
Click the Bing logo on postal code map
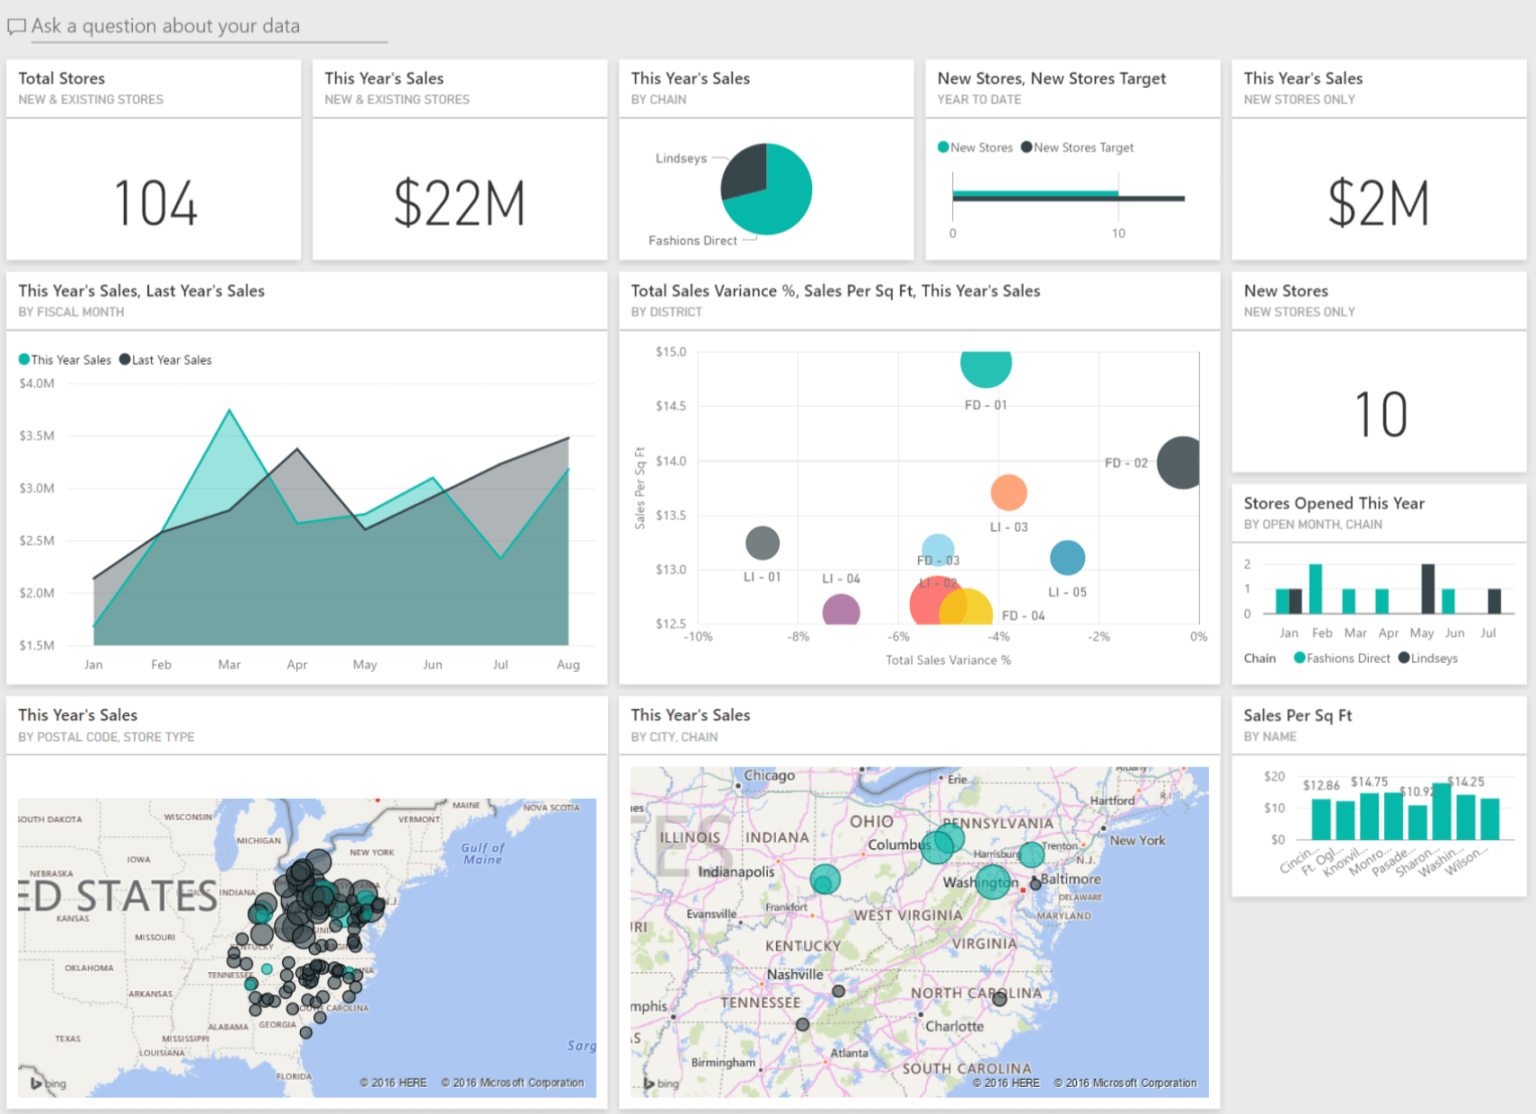(x=48, y=1083)
